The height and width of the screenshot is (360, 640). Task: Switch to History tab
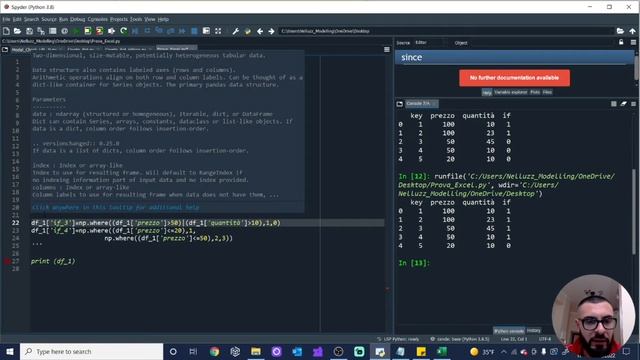pos(533,331)
